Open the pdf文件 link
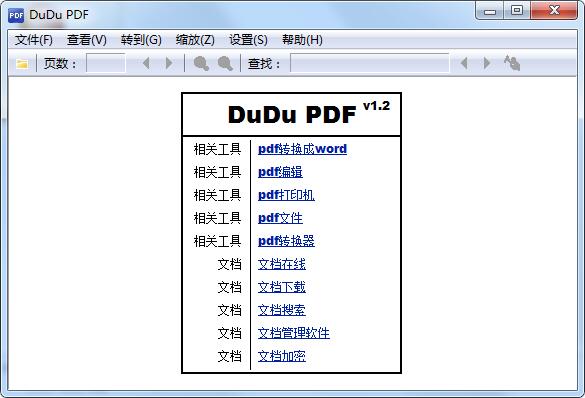Image resolution: width=585 pixels, height=398 pixels. pos(280,218)
